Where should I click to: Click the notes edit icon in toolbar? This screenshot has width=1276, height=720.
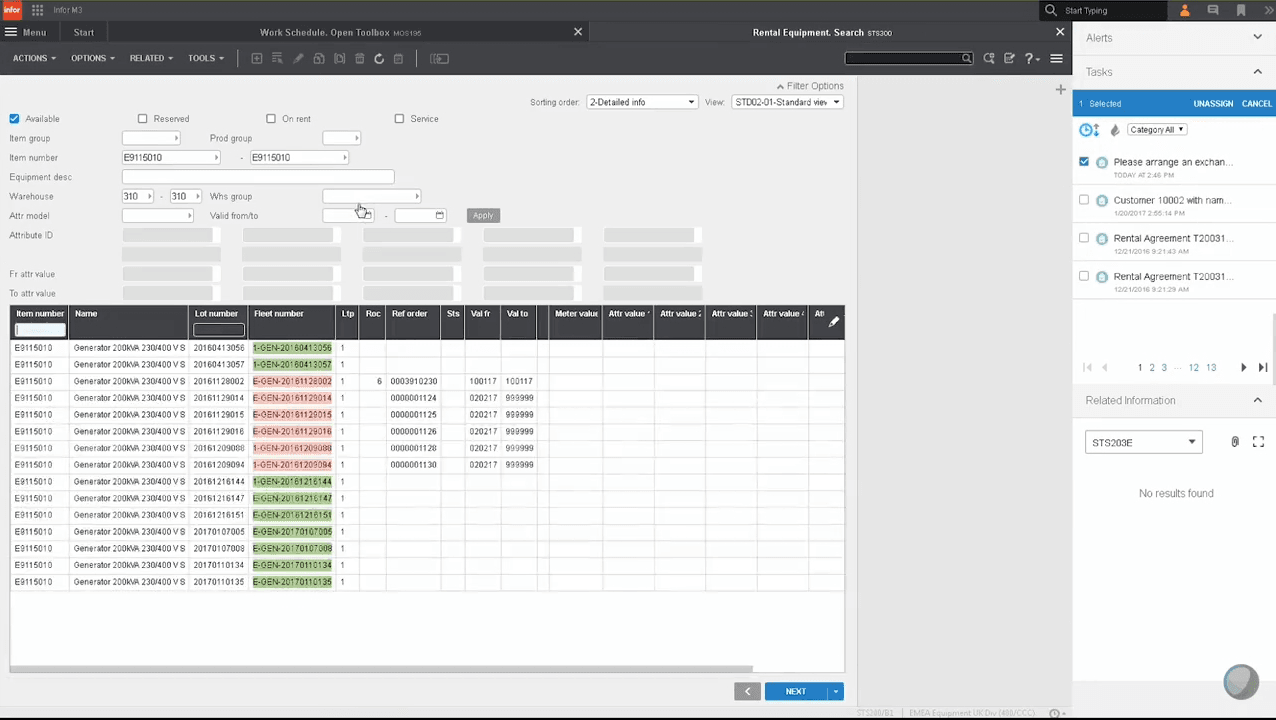coord(1009,58)
